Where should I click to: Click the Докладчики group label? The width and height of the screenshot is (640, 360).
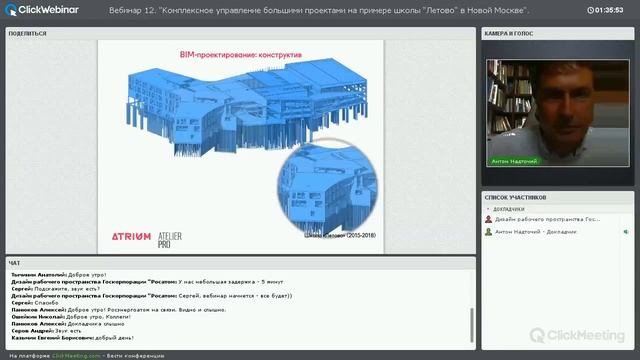click(x=509, y=209)
